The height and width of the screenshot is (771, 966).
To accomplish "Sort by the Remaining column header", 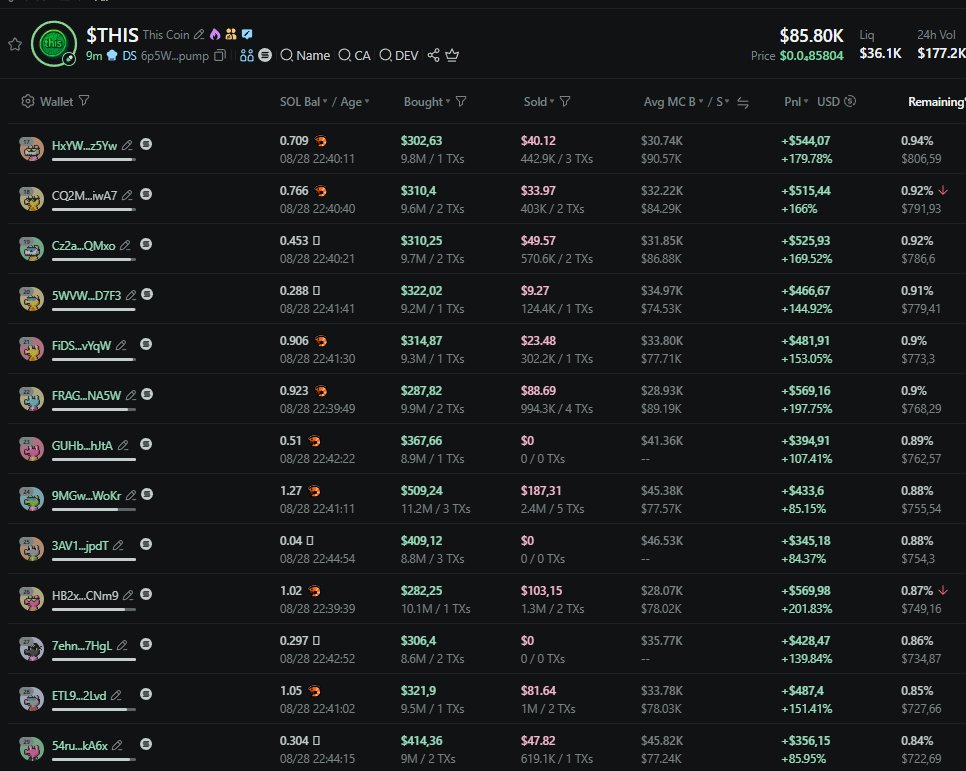I will 935,102.
